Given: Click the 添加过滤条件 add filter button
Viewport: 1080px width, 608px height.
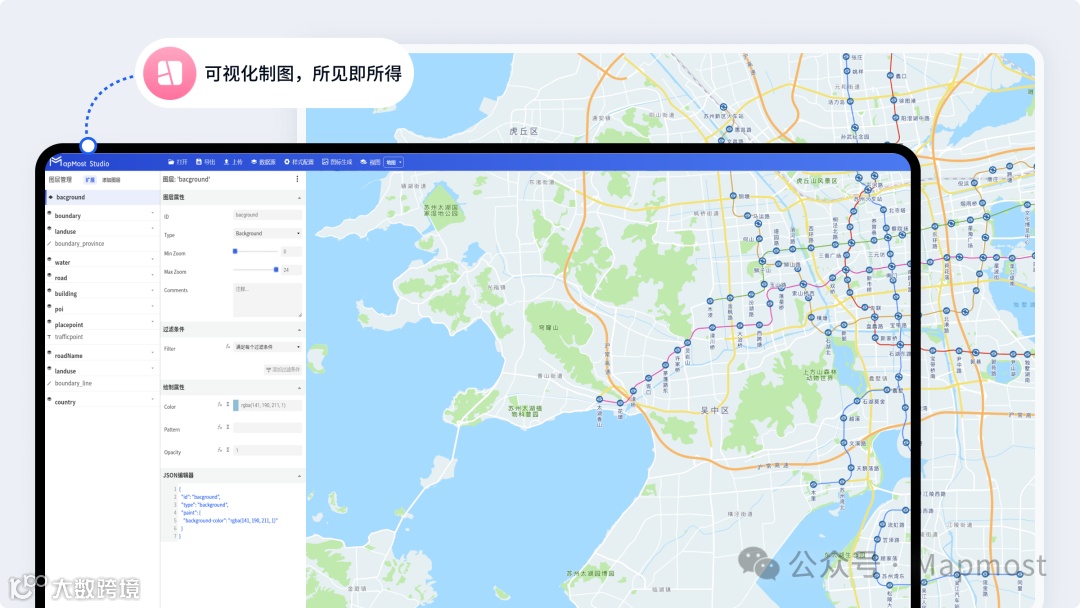Looking at the screenshot, I should [282, 370].
